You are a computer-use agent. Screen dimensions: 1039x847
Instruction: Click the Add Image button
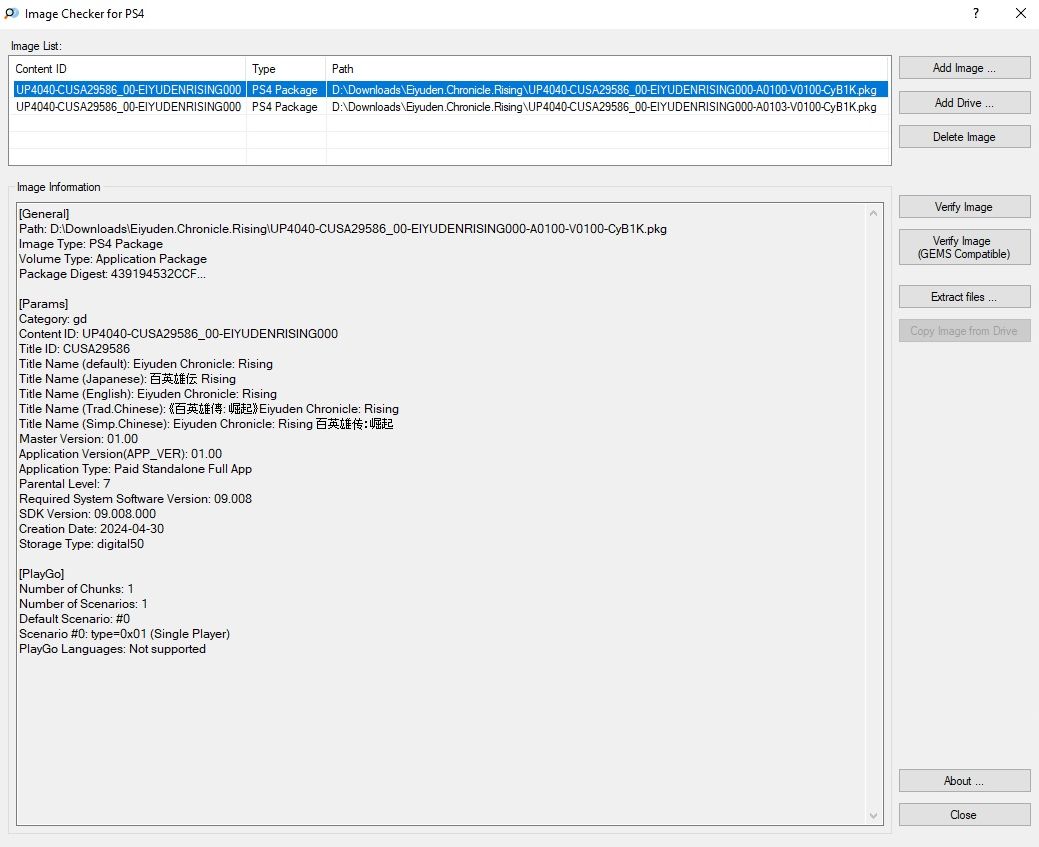click(x=964, y=68)
